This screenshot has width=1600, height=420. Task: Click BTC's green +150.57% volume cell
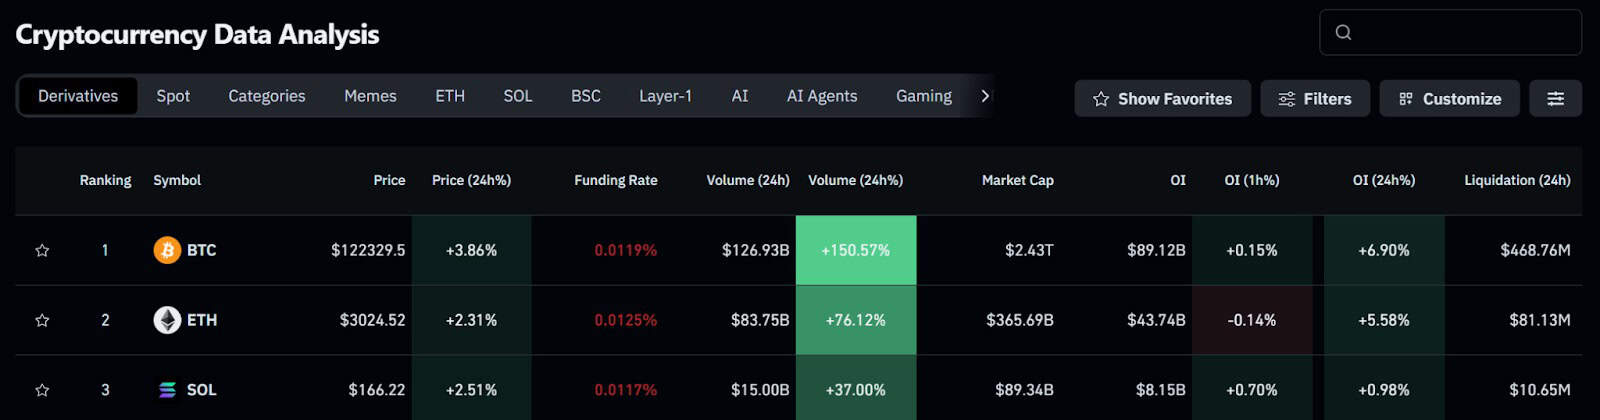[856, 250]
